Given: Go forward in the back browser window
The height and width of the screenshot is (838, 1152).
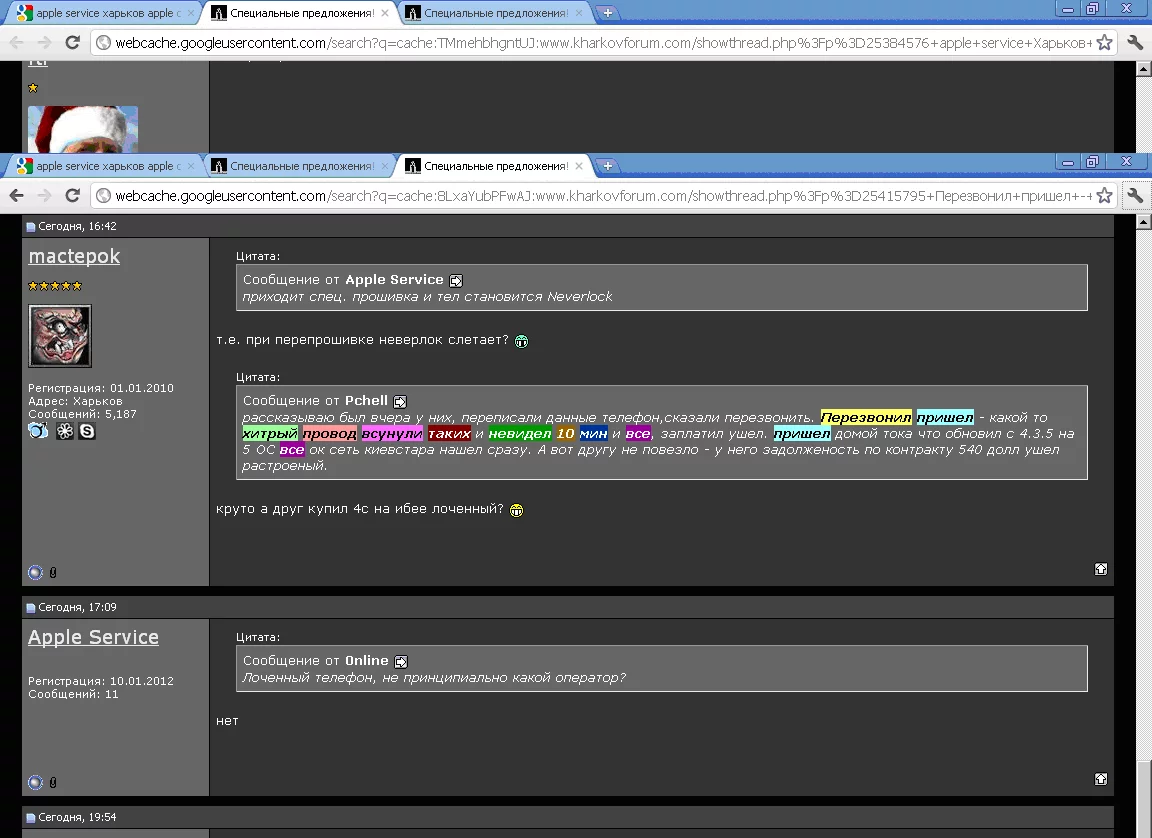Looking at the screenshot, I should point(44,43).
